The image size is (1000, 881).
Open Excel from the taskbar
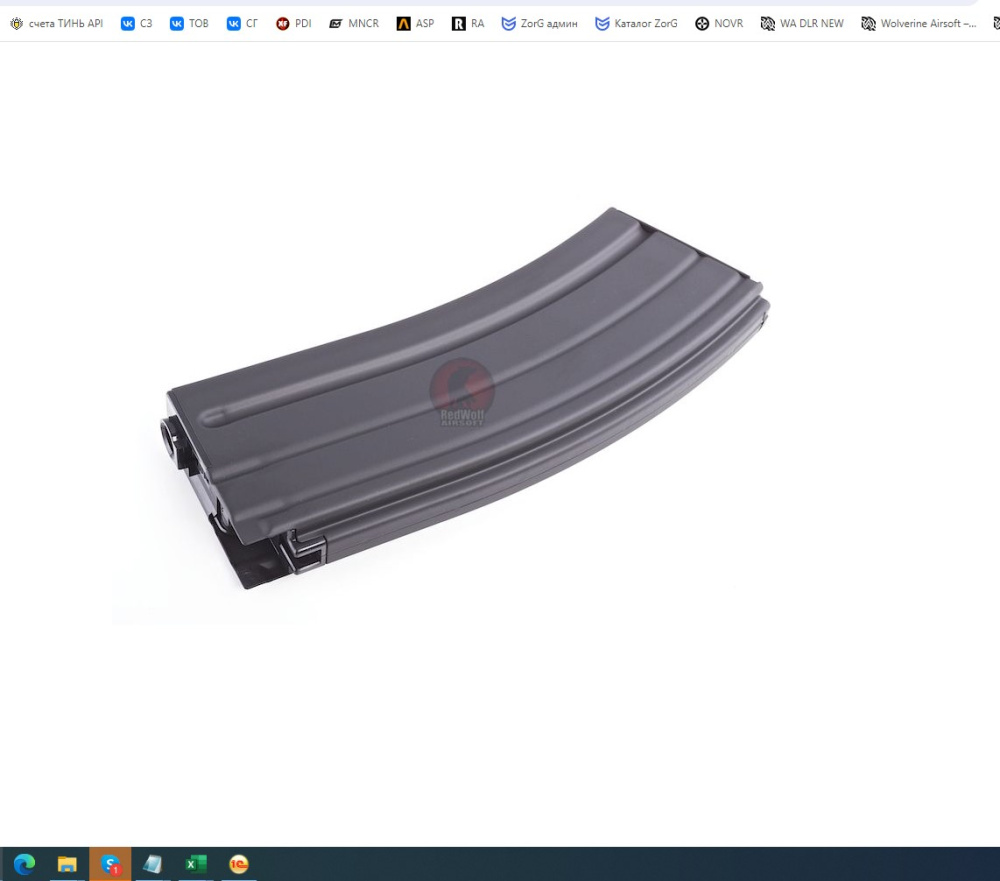click(196, 864)
